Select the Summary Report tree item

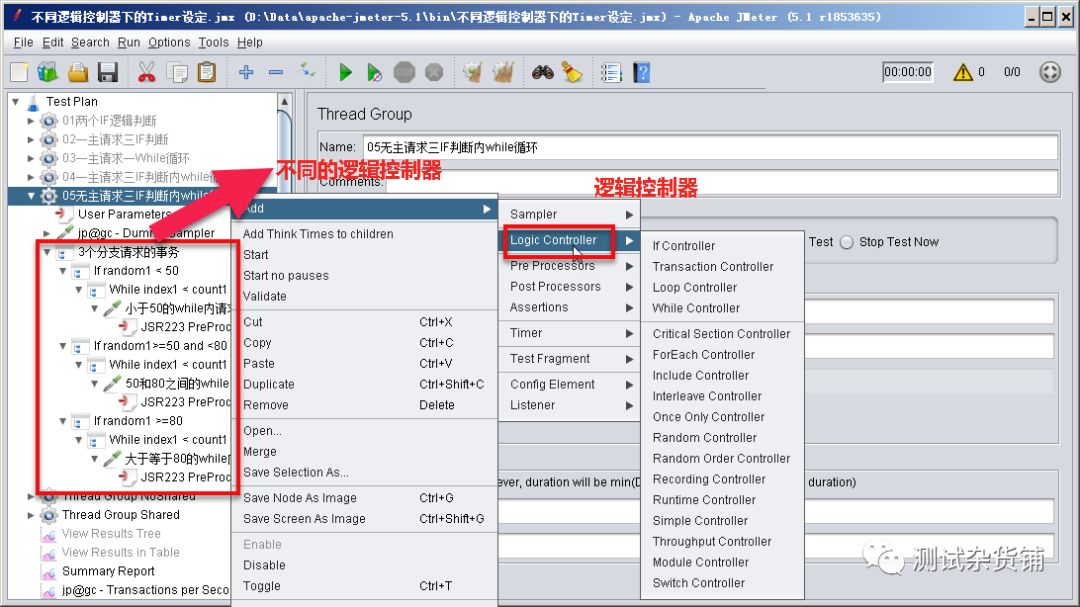click(x=108, y=571)
